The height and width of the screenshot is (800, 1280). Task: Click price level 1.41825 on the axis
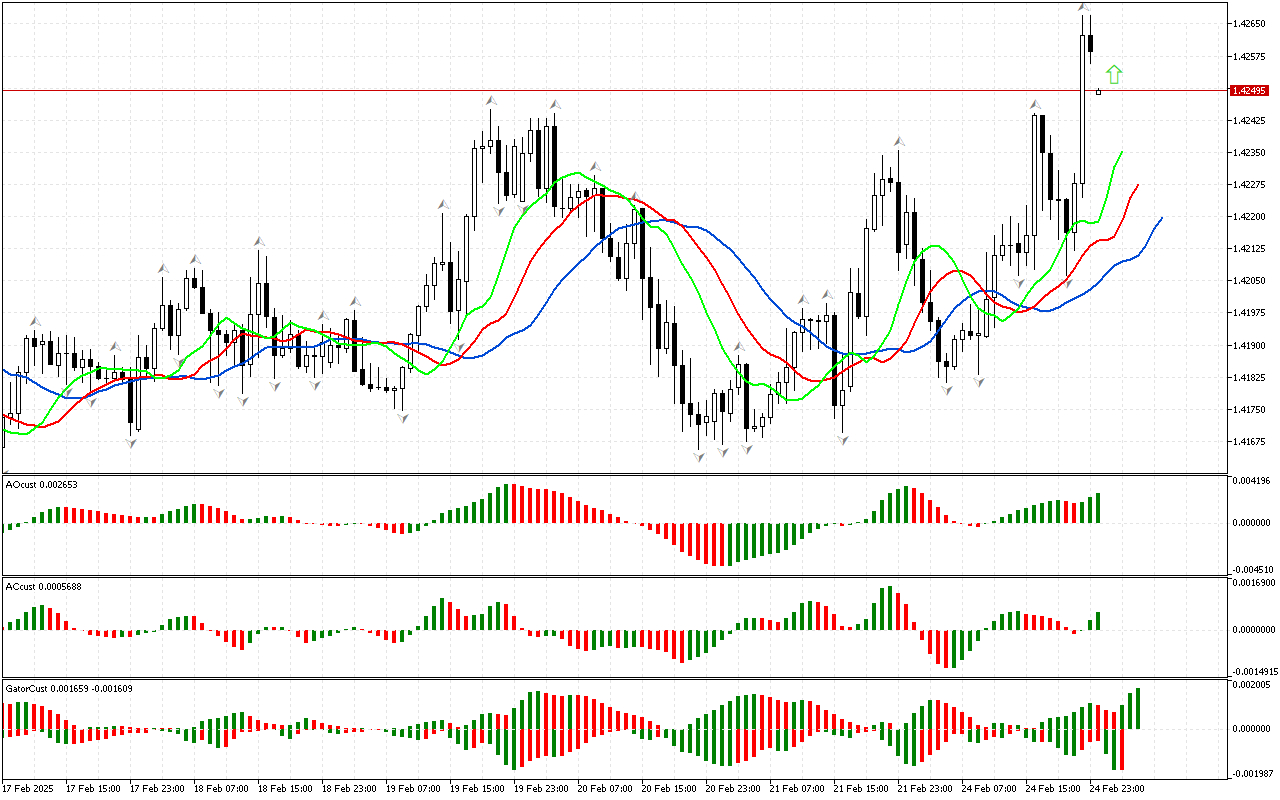pyautogui.click(x=1250, y=378)
